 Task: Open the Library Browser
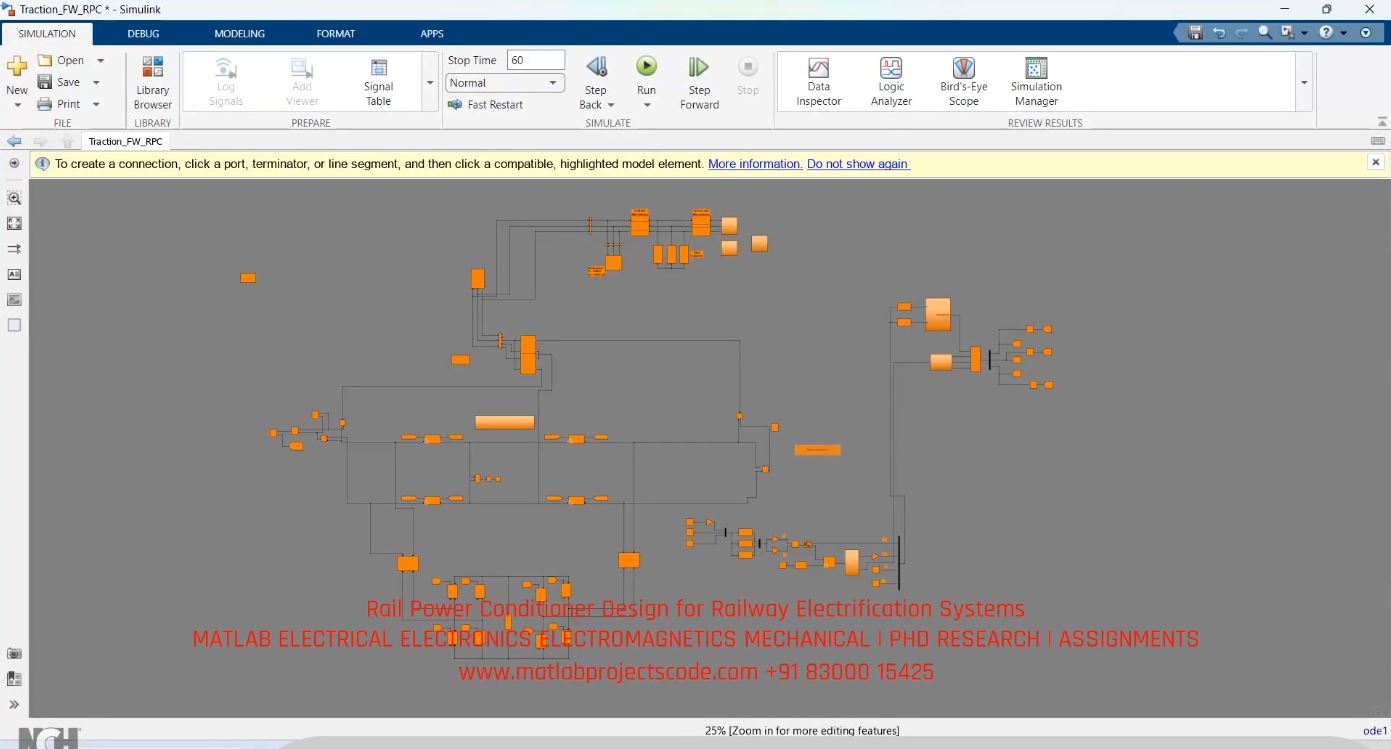click(153, 82)
